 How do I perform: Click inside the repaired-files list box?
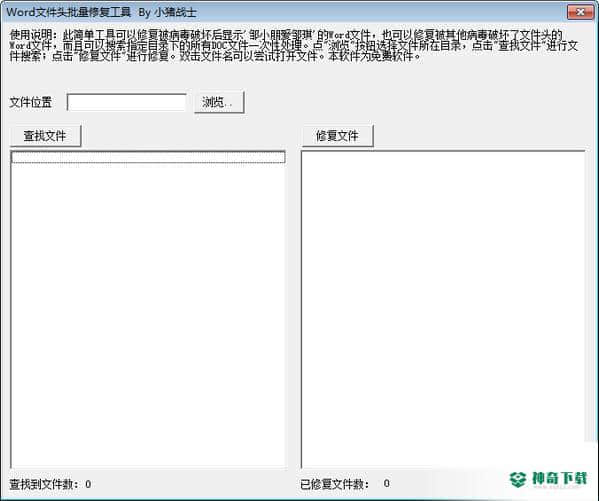443,309
